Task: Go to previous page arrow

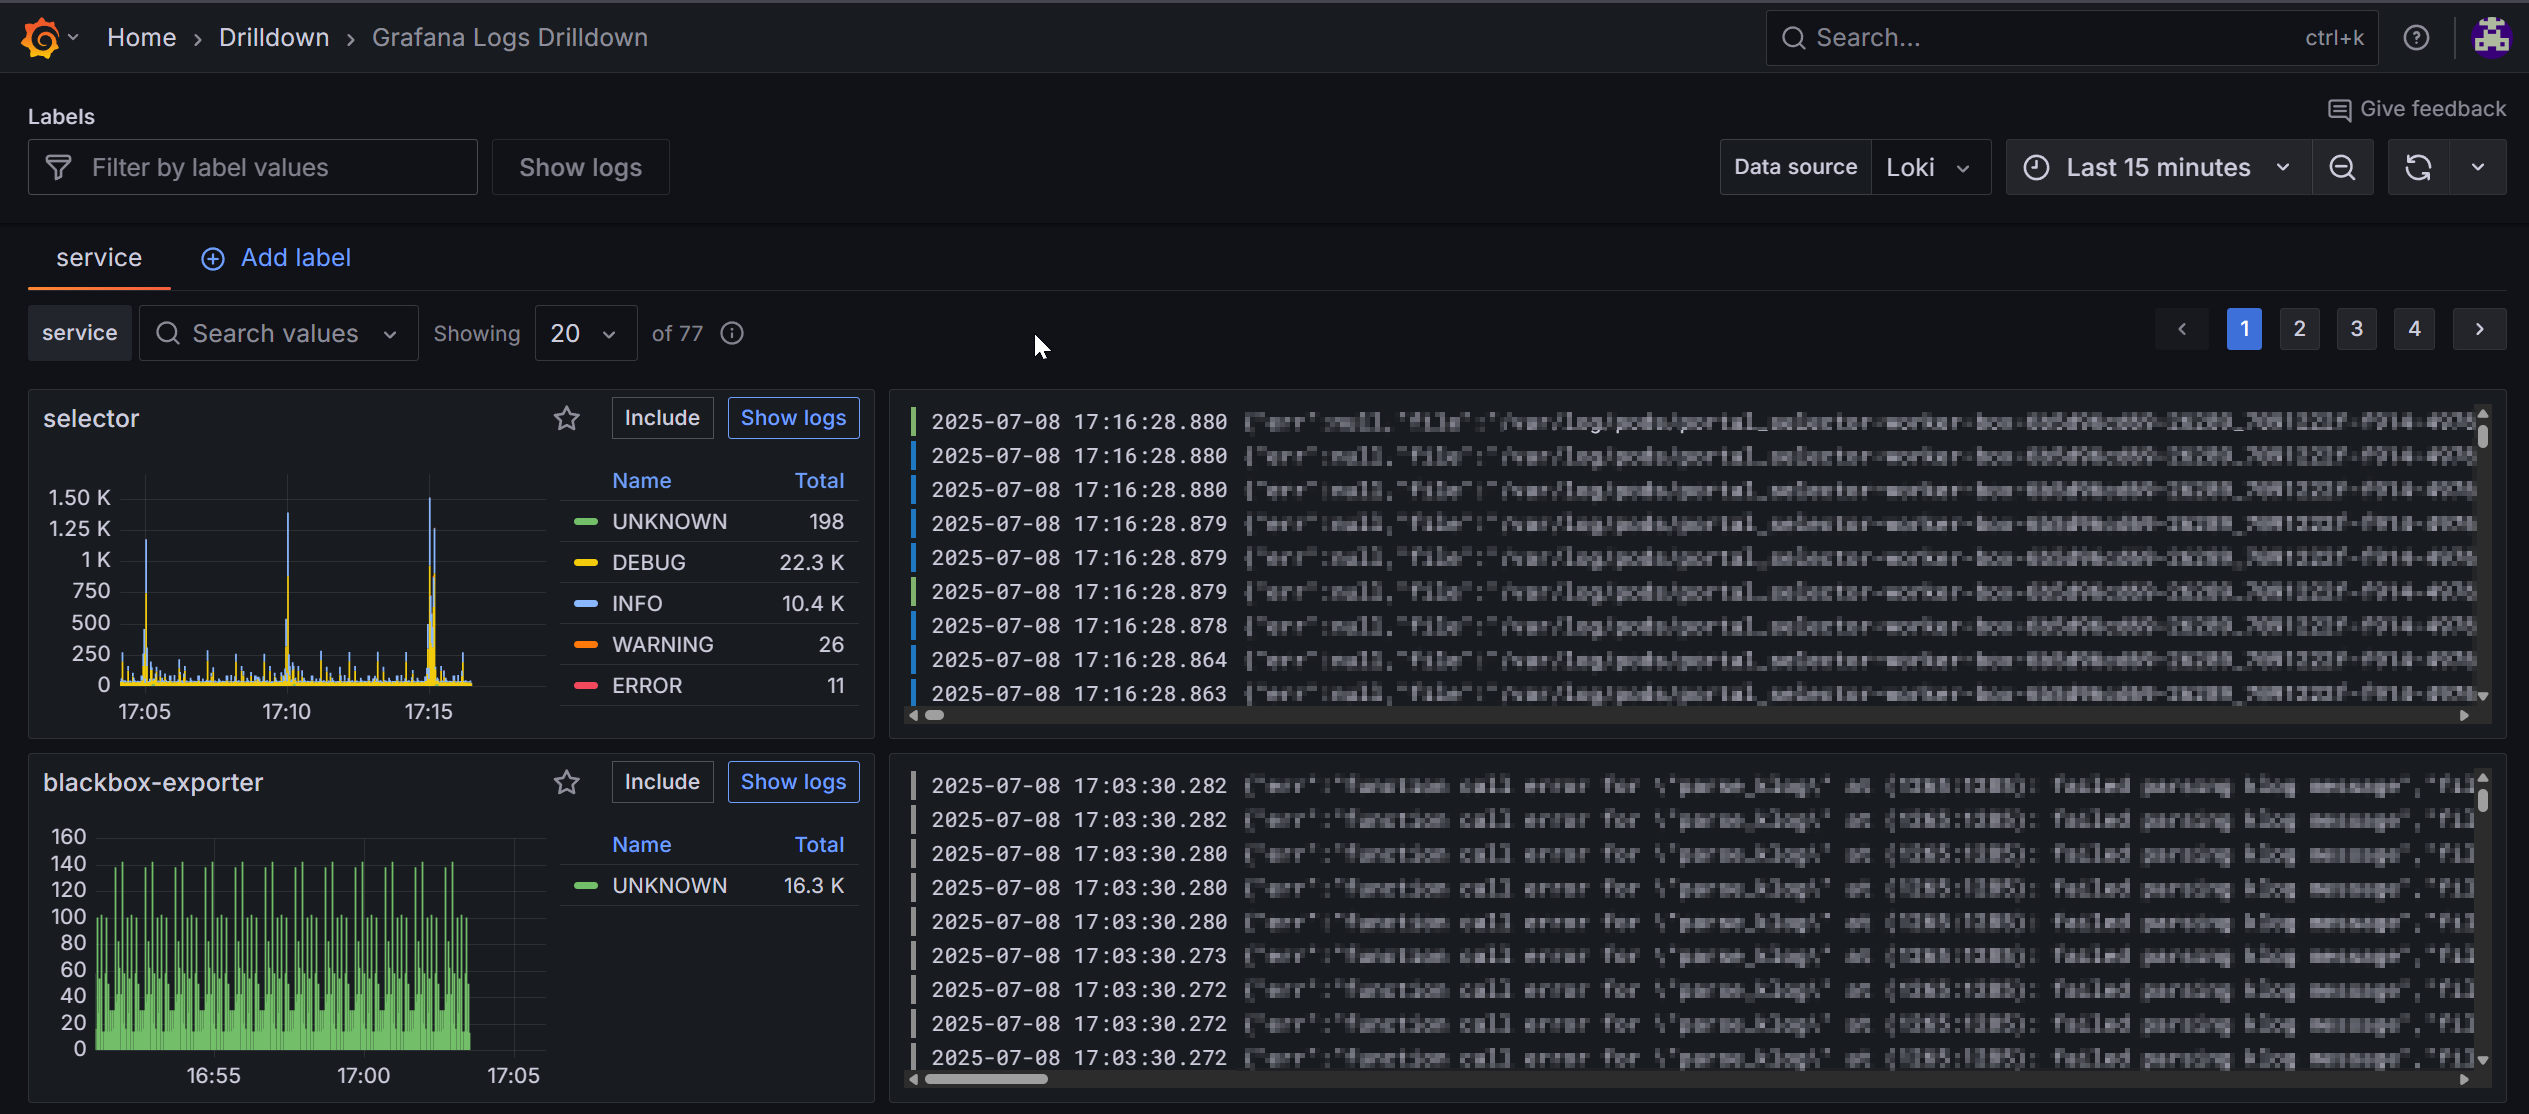Action: coord(2182,329)
